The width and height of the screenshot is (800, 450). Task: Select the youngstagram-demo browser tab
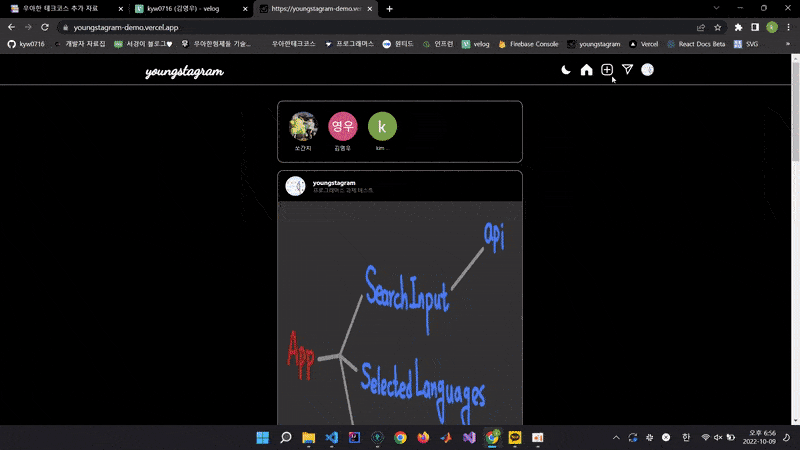(316, 9)
